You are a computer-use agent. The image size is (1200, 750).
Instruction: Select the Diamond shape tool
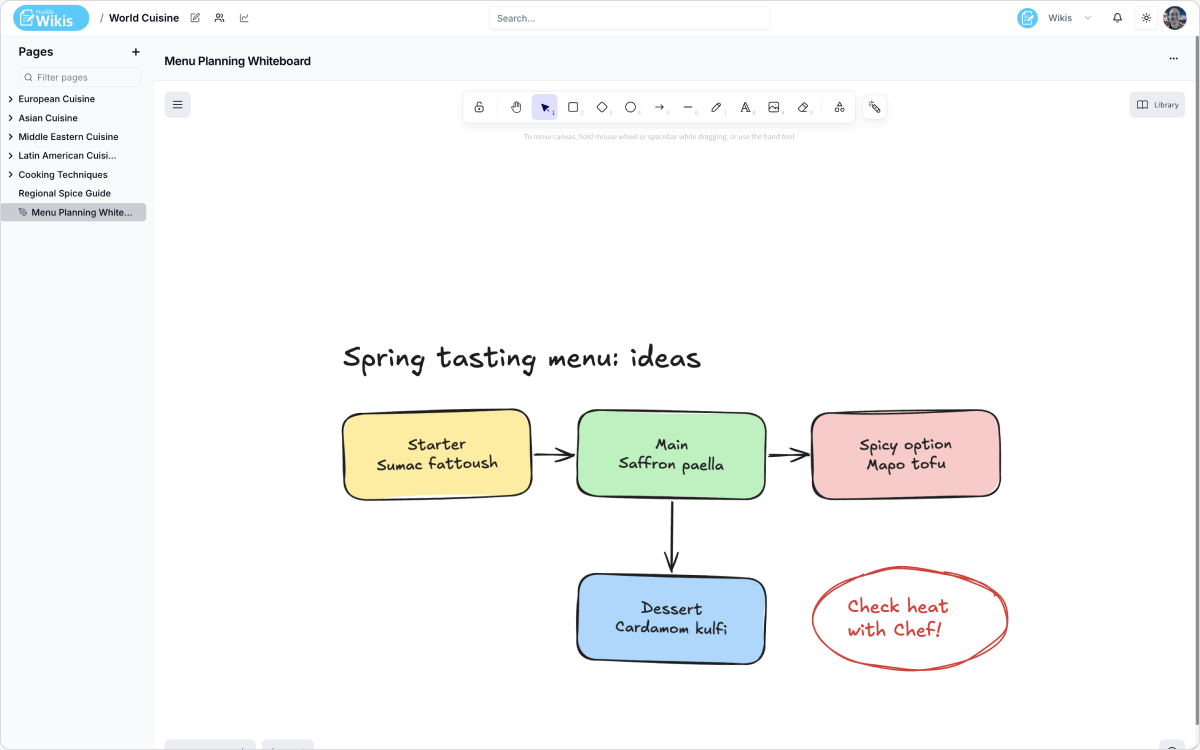click(x=602, y=107)
